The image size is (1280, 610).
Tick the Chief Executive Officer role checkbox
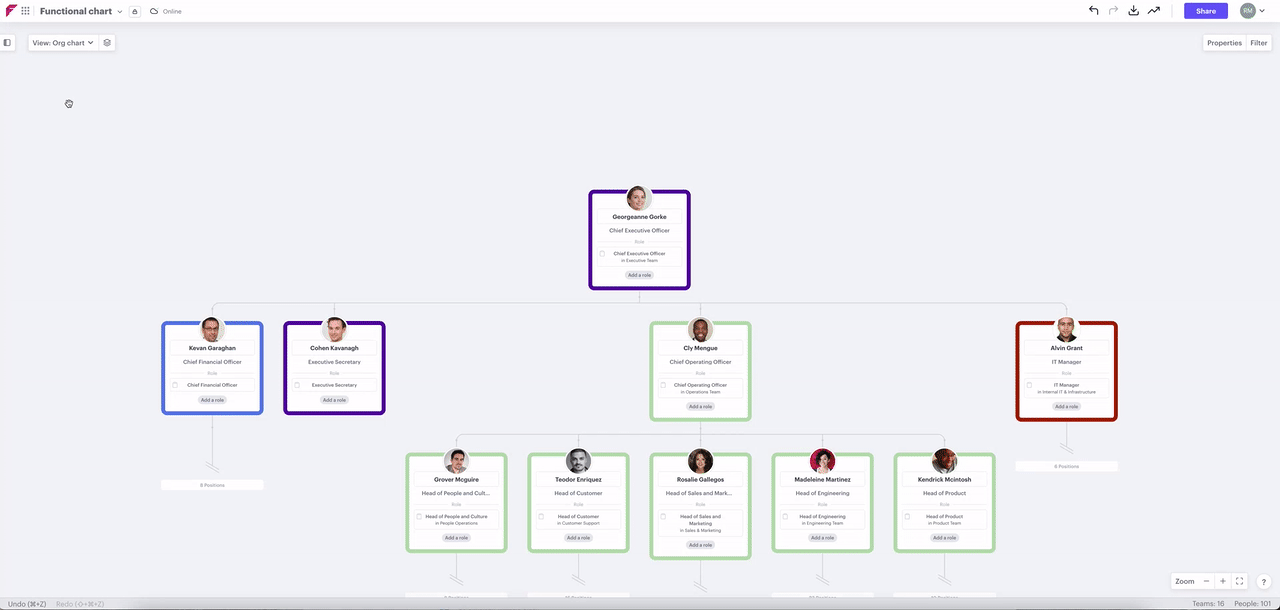tap(602, 254)
